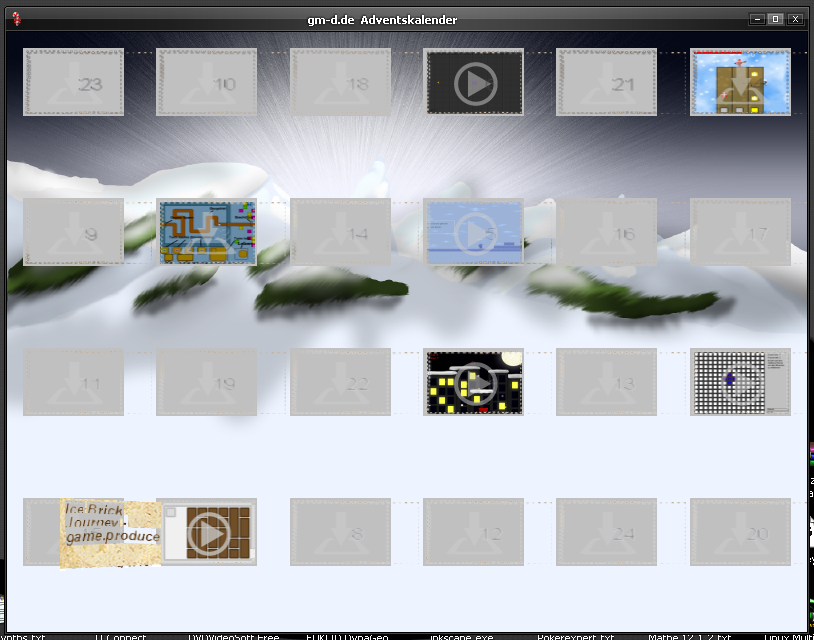Start the brown brick game via play button
The height and width of the screenshot is (640, 814).
point(208,533)
